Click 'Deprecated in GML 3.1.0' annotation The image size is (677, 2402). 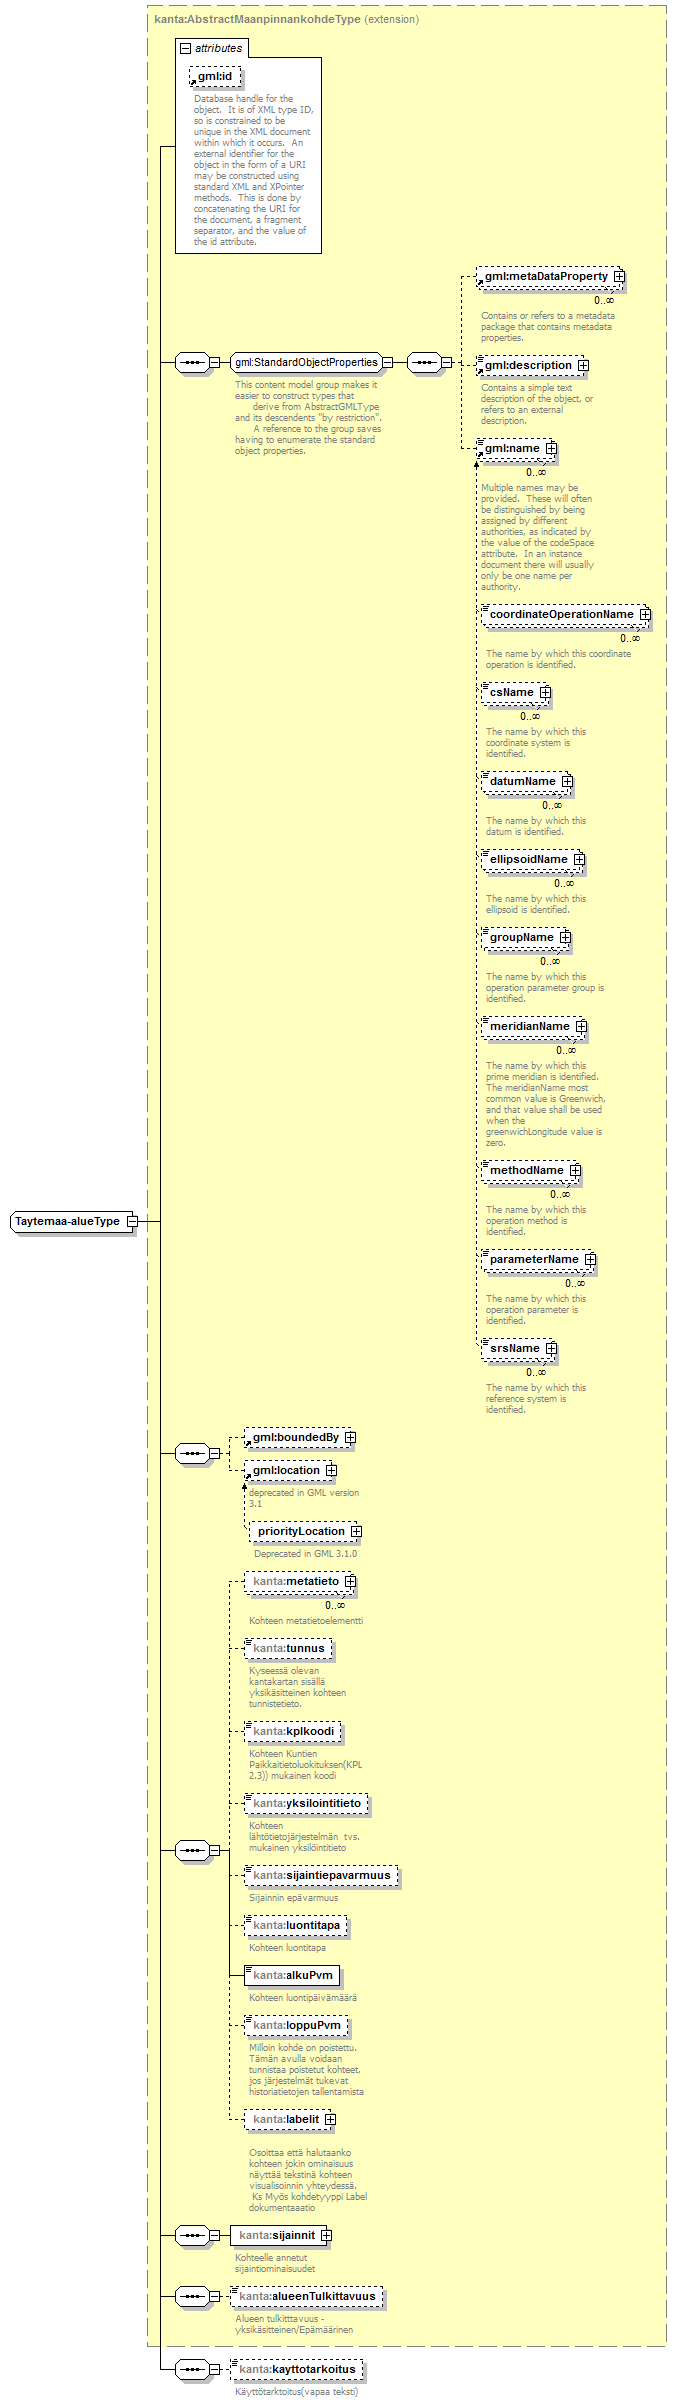305,1553
